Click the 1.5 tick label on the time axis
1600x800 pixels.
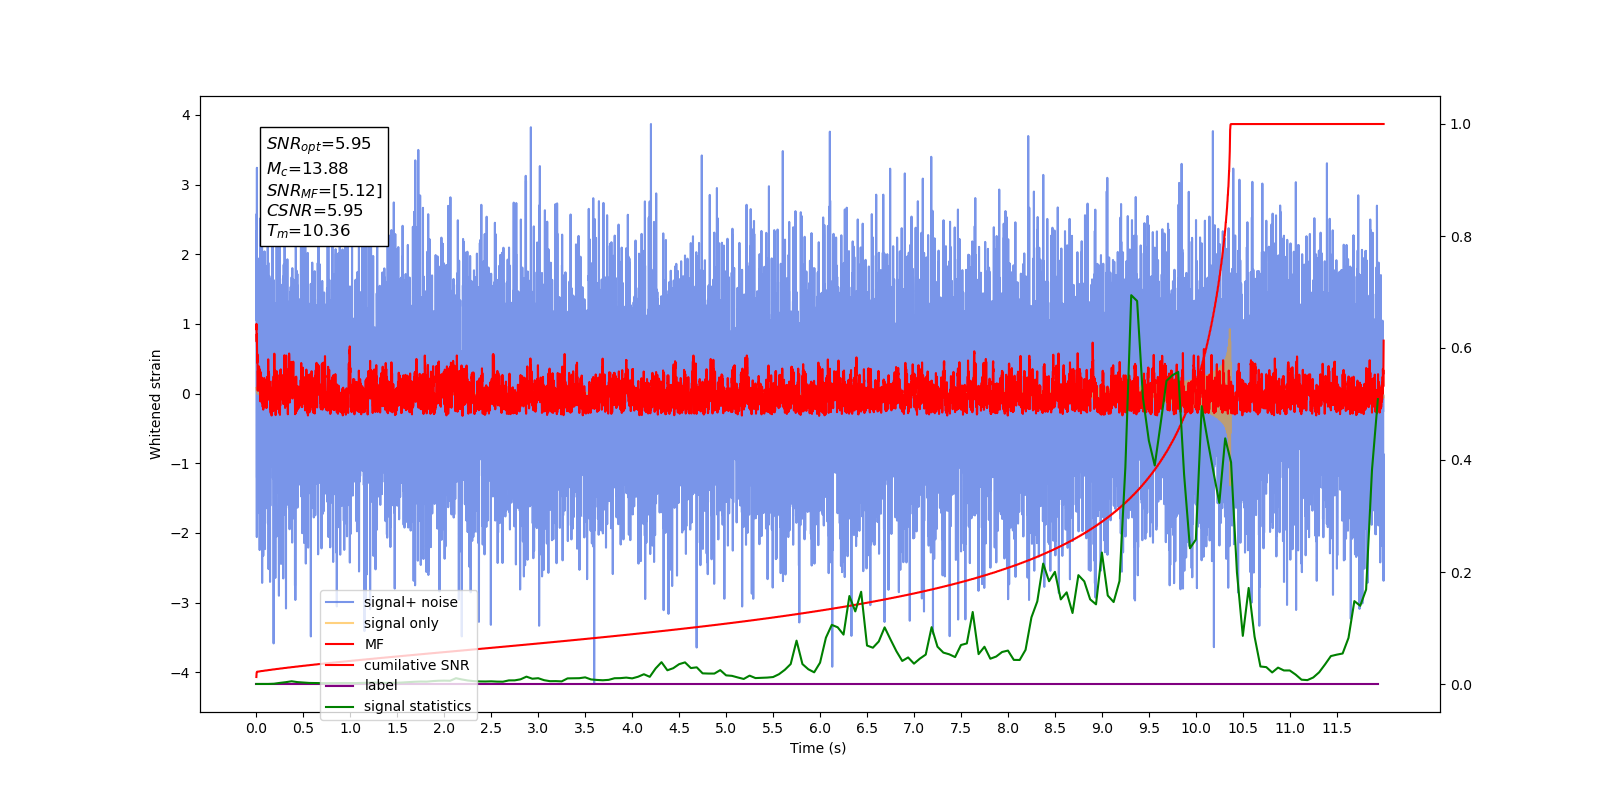coord(397,728)
